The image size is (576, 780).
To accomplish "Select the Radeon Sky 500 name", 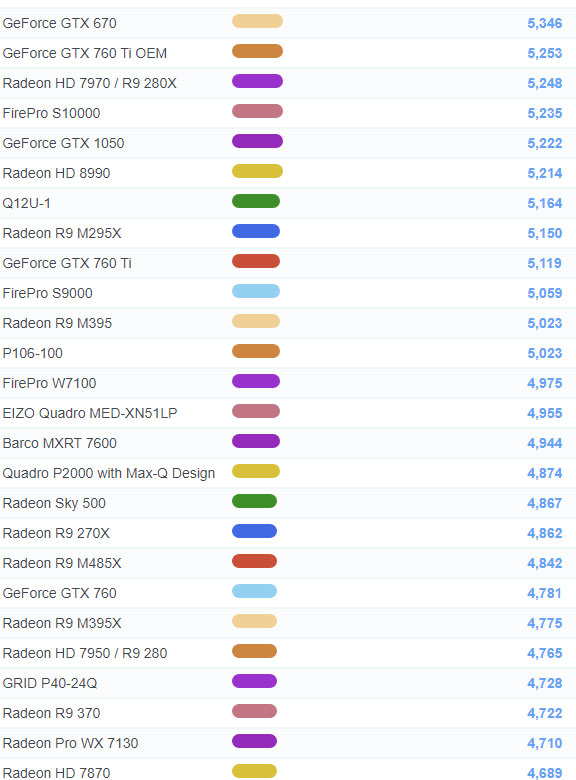I will click(x=54, y=503).
